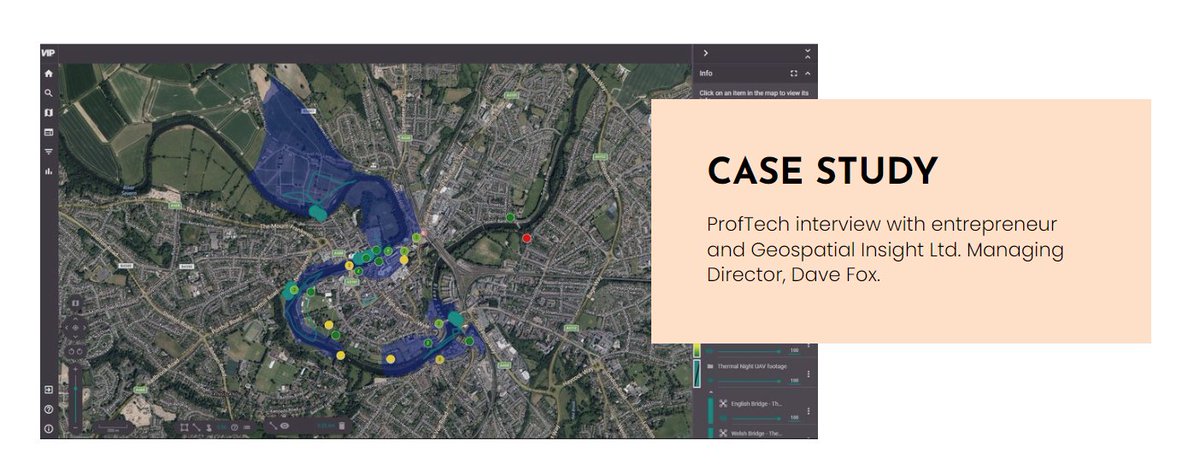Screen dimensions: 1200x464
Task: Delete measurement with trash icon
Action: coord(342,426)
